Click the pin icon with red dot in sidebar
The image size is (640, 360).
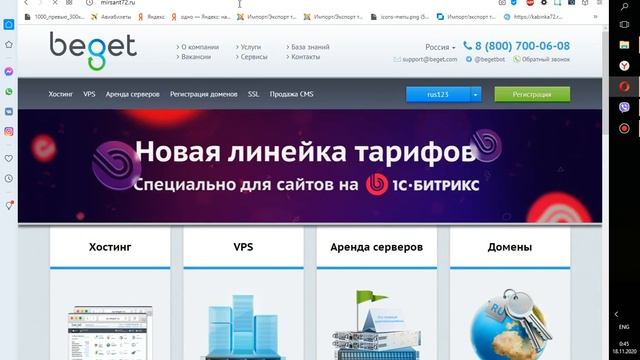[x=9, y=205]
